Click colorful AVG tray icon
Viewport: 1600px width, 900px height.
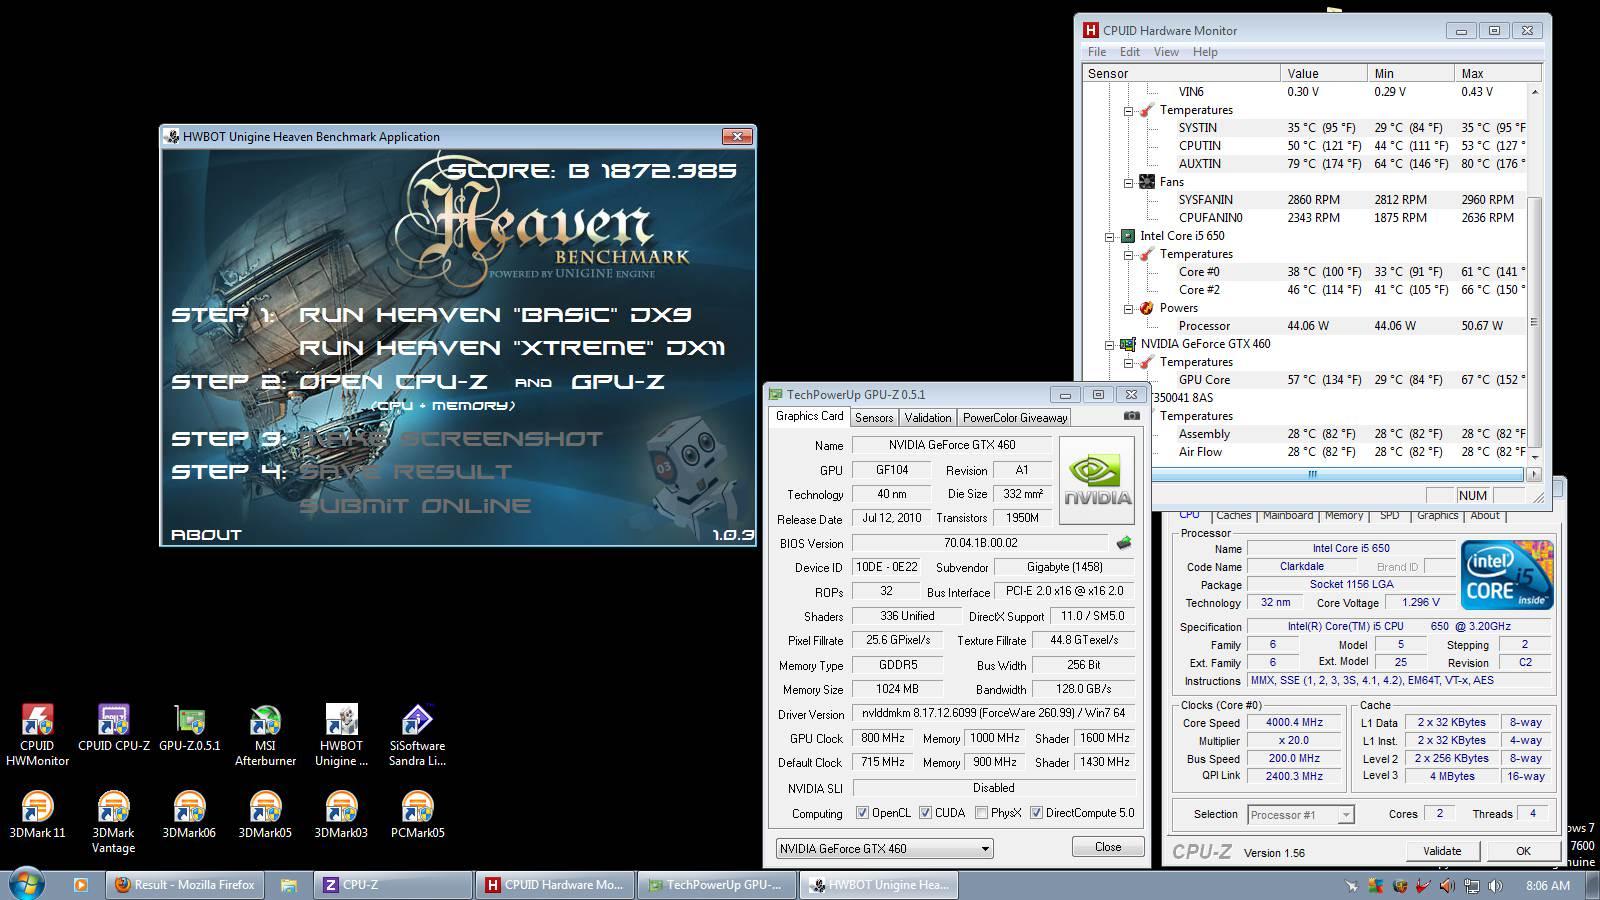point(1376,885)
